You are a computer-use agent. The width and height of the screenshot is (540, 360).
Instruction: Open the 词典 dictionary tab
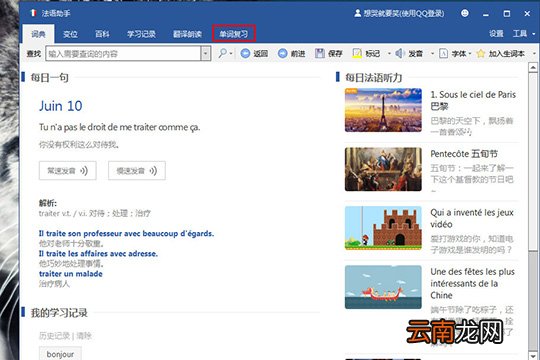click(38, 34)
